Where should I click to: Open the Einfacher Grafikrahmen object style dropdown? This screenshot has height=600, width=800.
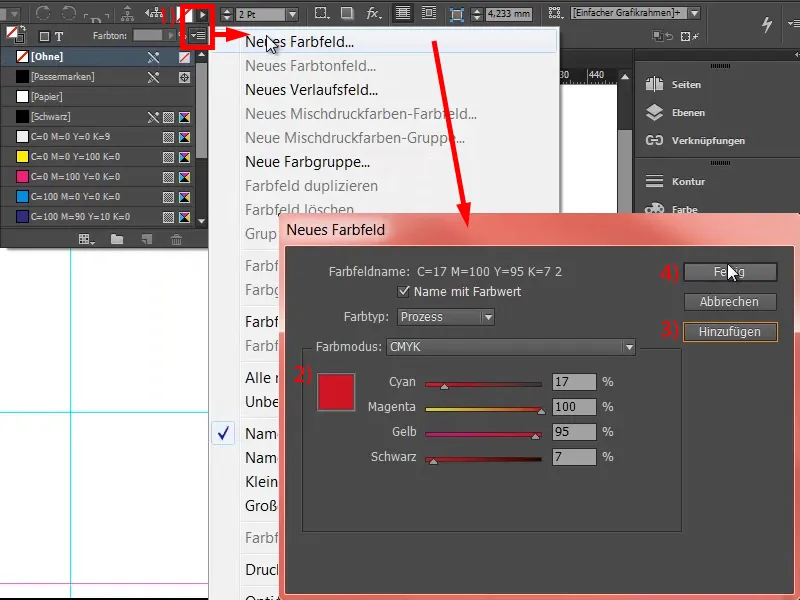[x=694, y=13]
